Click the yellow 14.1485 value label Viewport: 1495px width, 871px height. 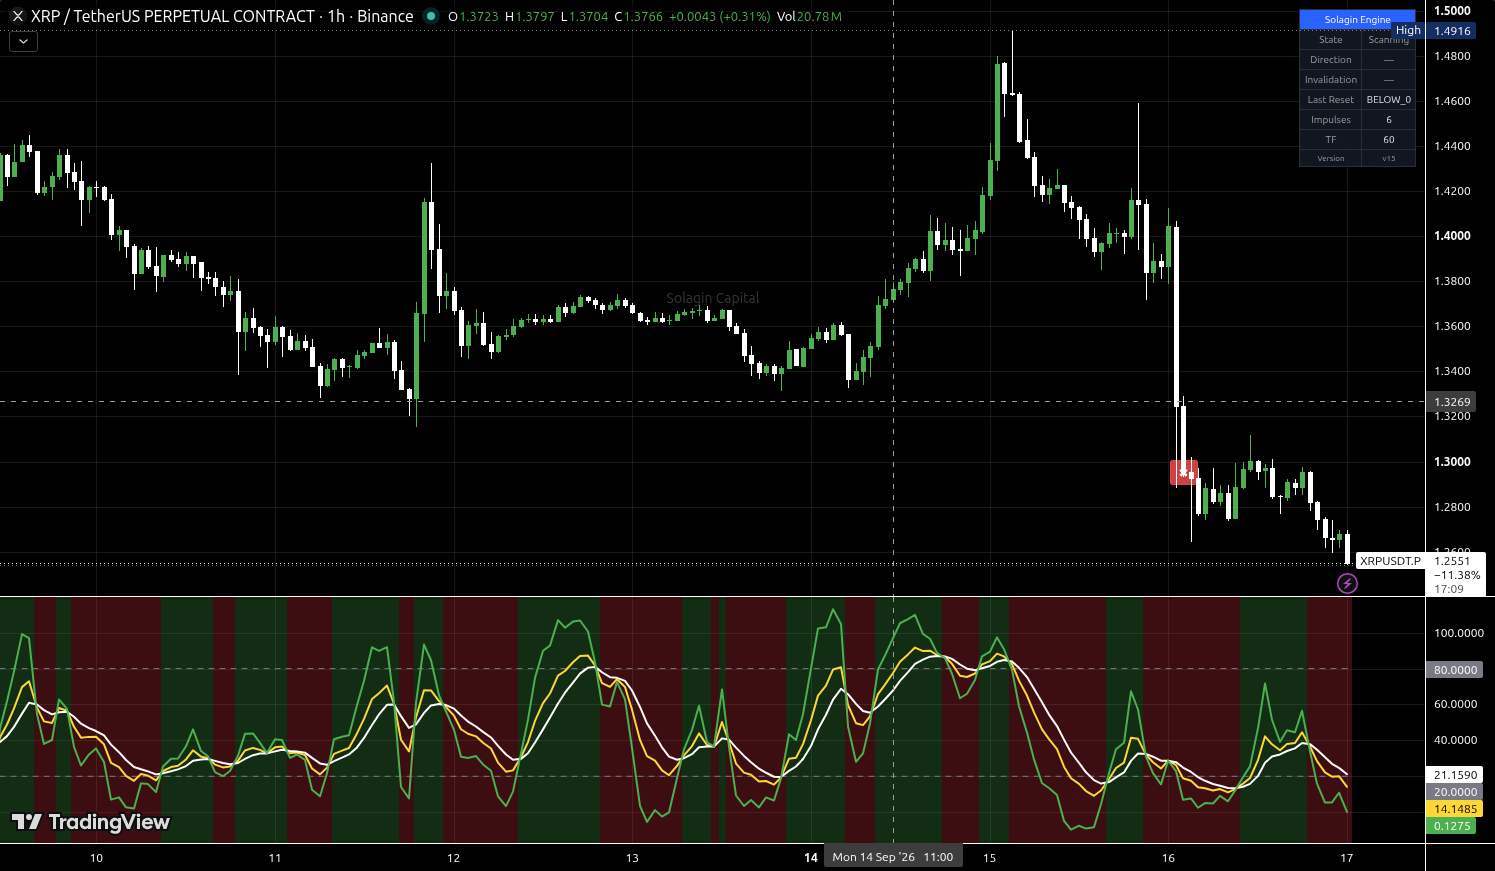[x=1455, y=809]
